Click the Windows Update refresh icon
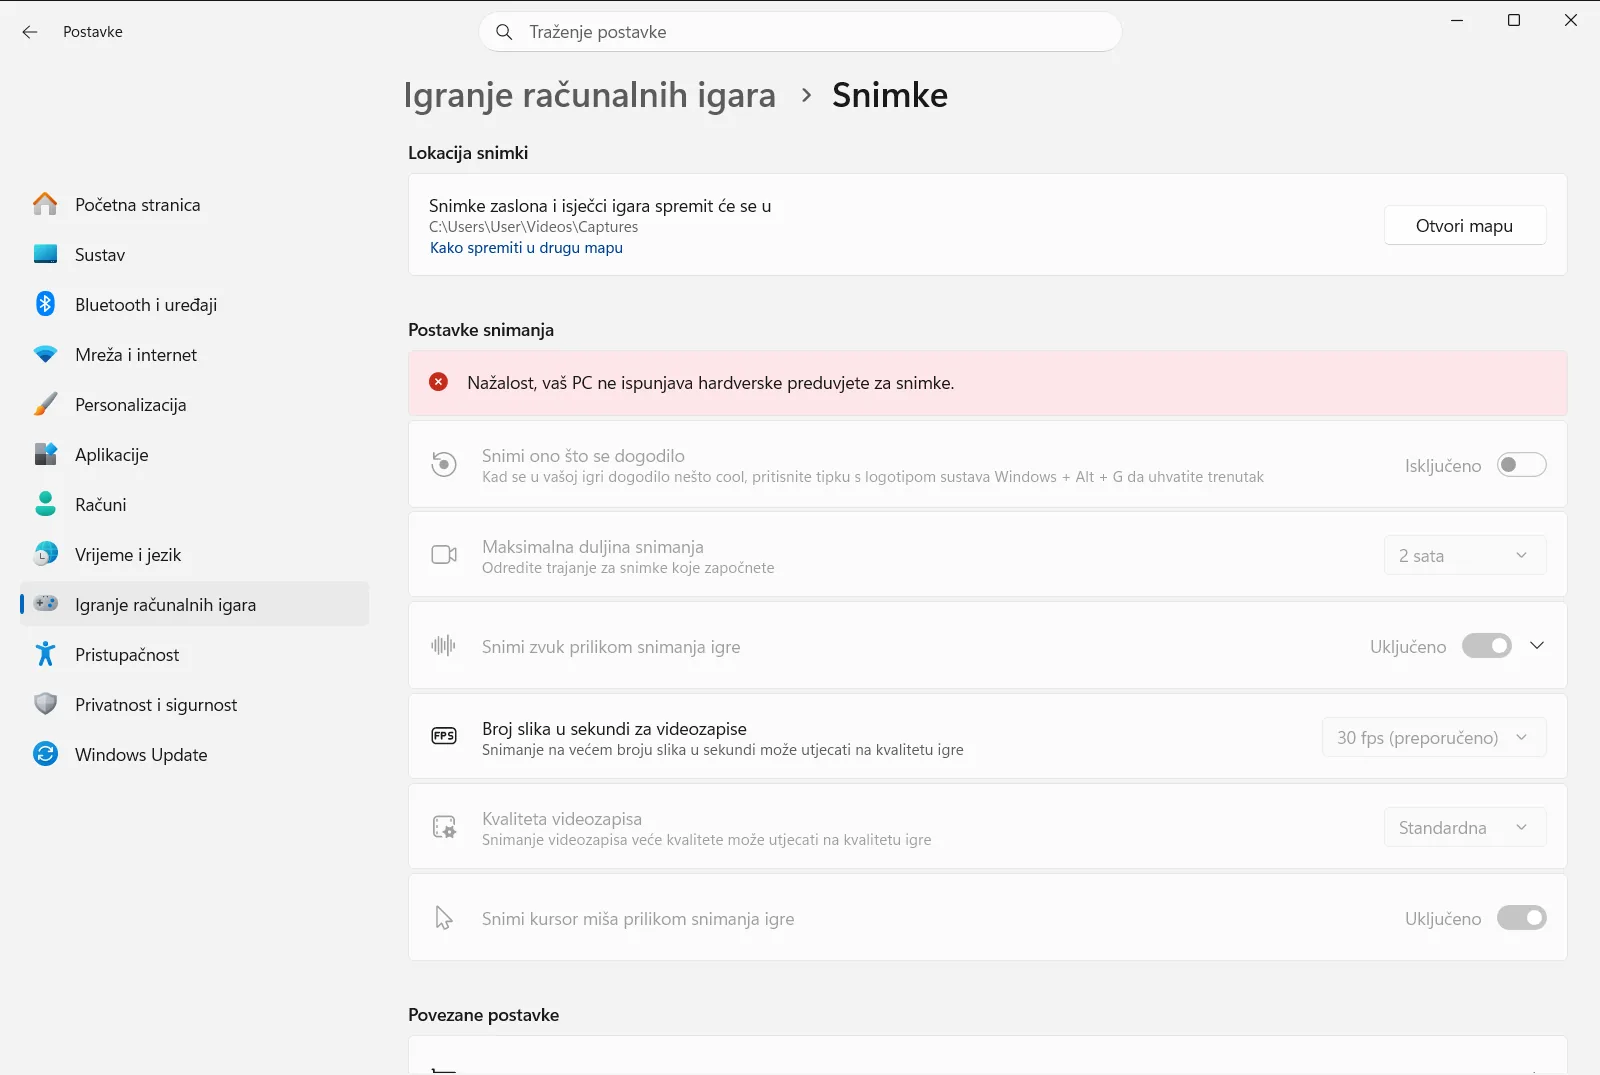Screen dimensions: 1600x1075 pyautogui.click(x=45, y=754)
